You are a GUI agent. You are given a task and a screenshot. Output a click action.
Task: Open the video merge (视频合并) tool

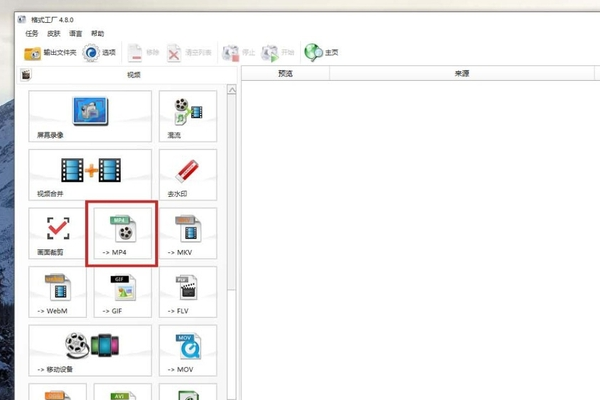(x=90, y=174)
